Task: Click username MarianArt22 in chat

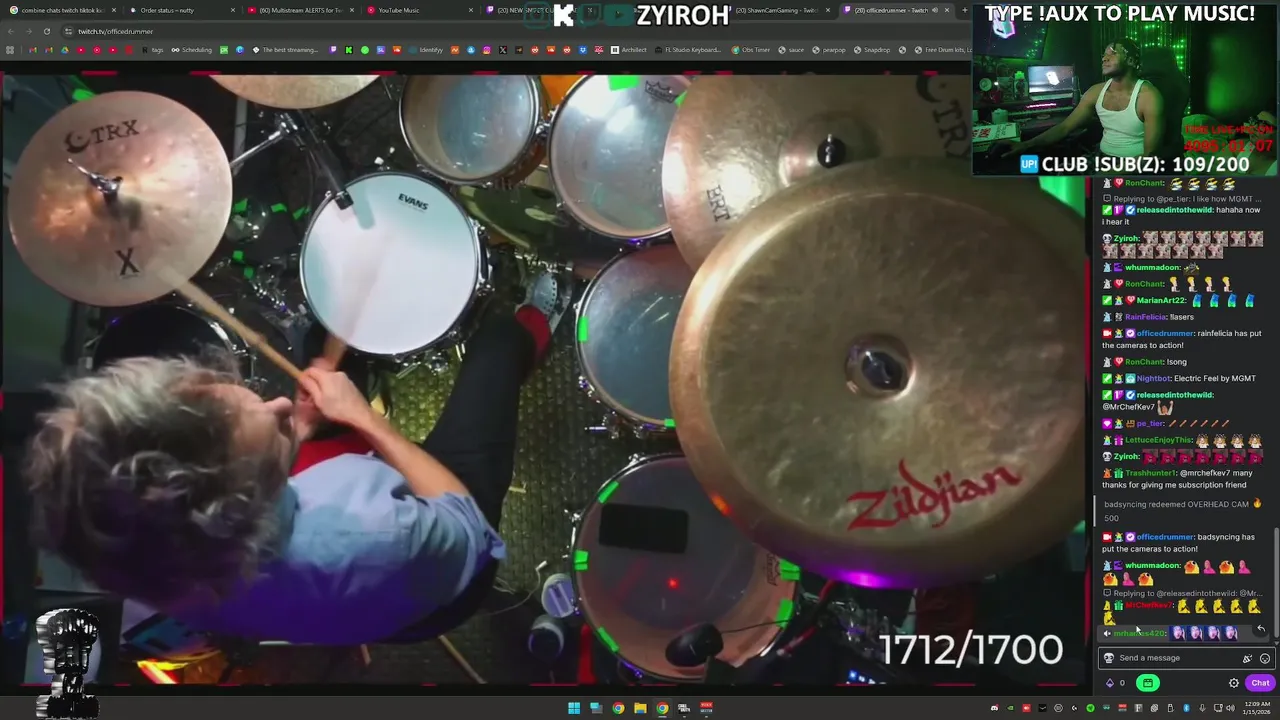Action: 1161,301
